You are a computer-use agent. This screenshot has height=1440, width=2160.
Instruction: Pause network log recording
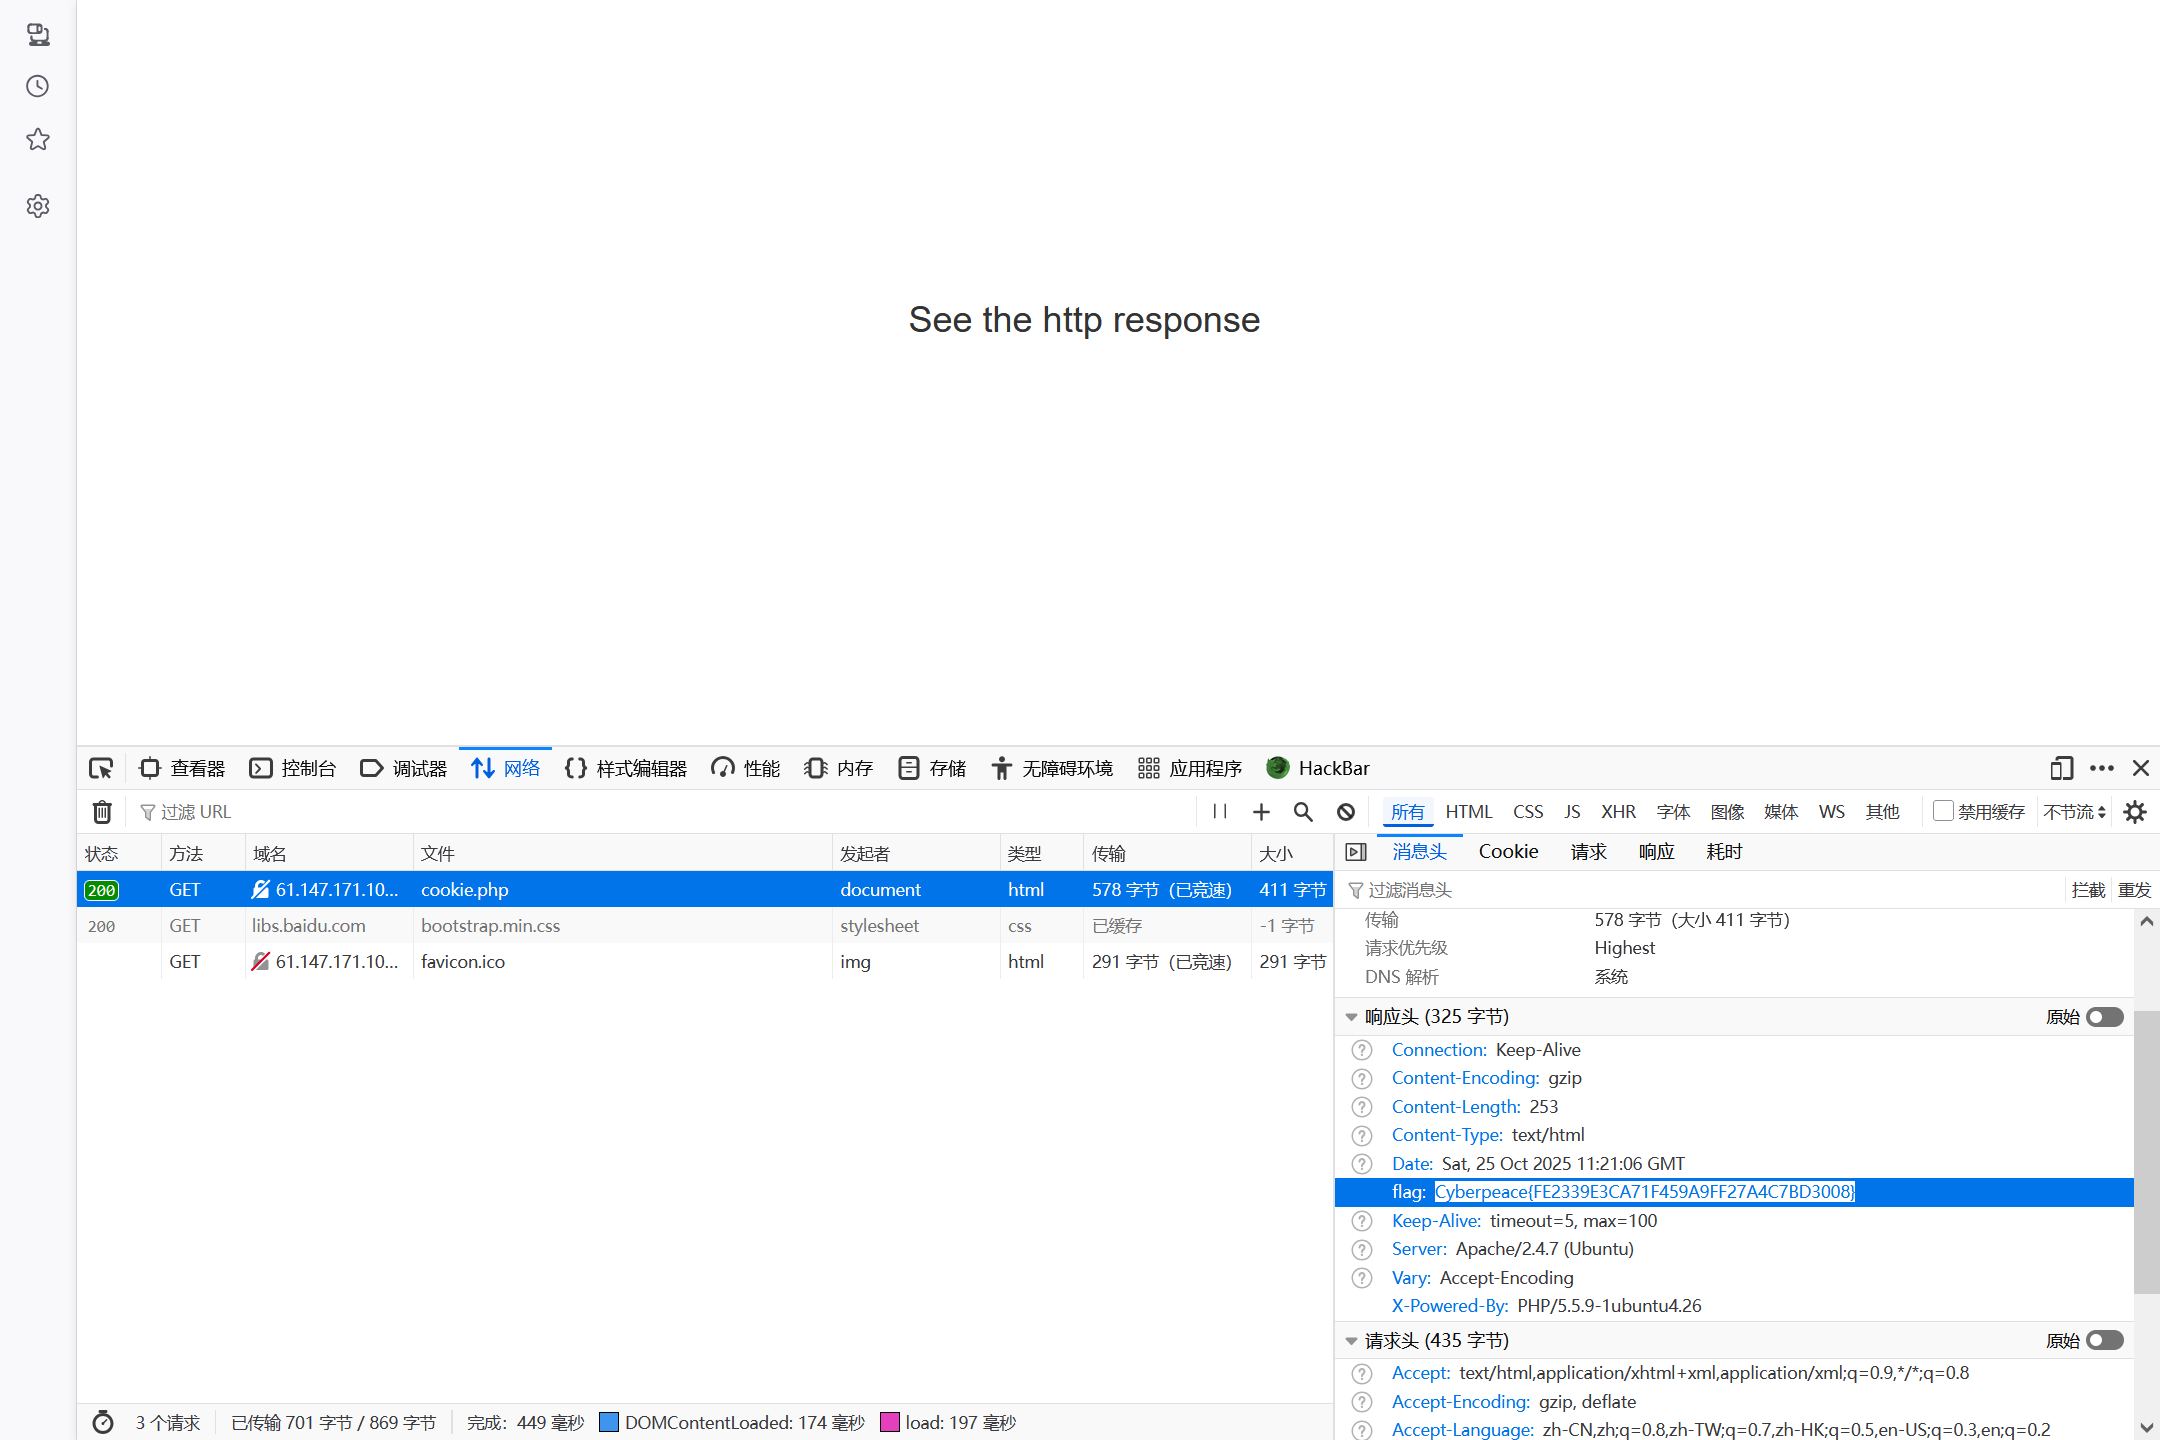coord(1219,812)
